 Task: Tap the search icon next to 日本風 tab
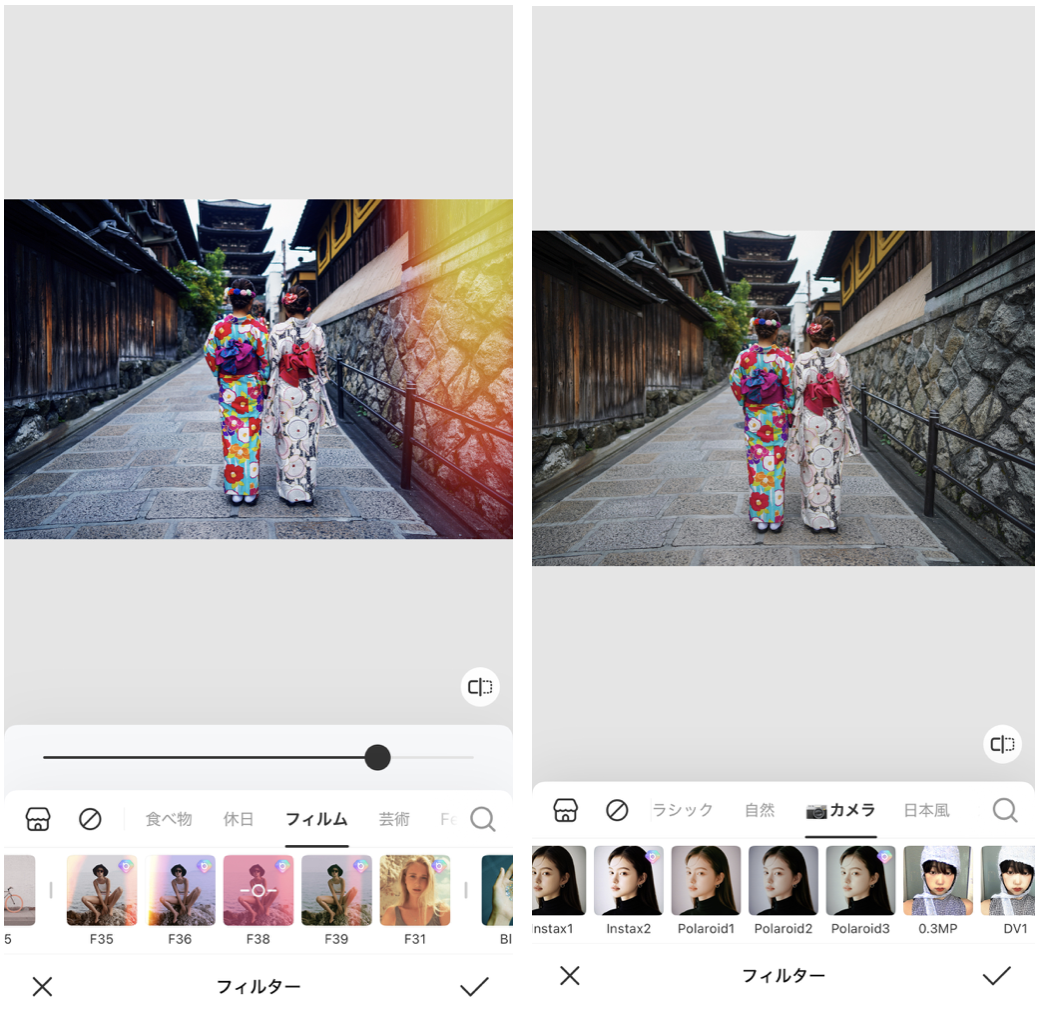[1004, 810]
